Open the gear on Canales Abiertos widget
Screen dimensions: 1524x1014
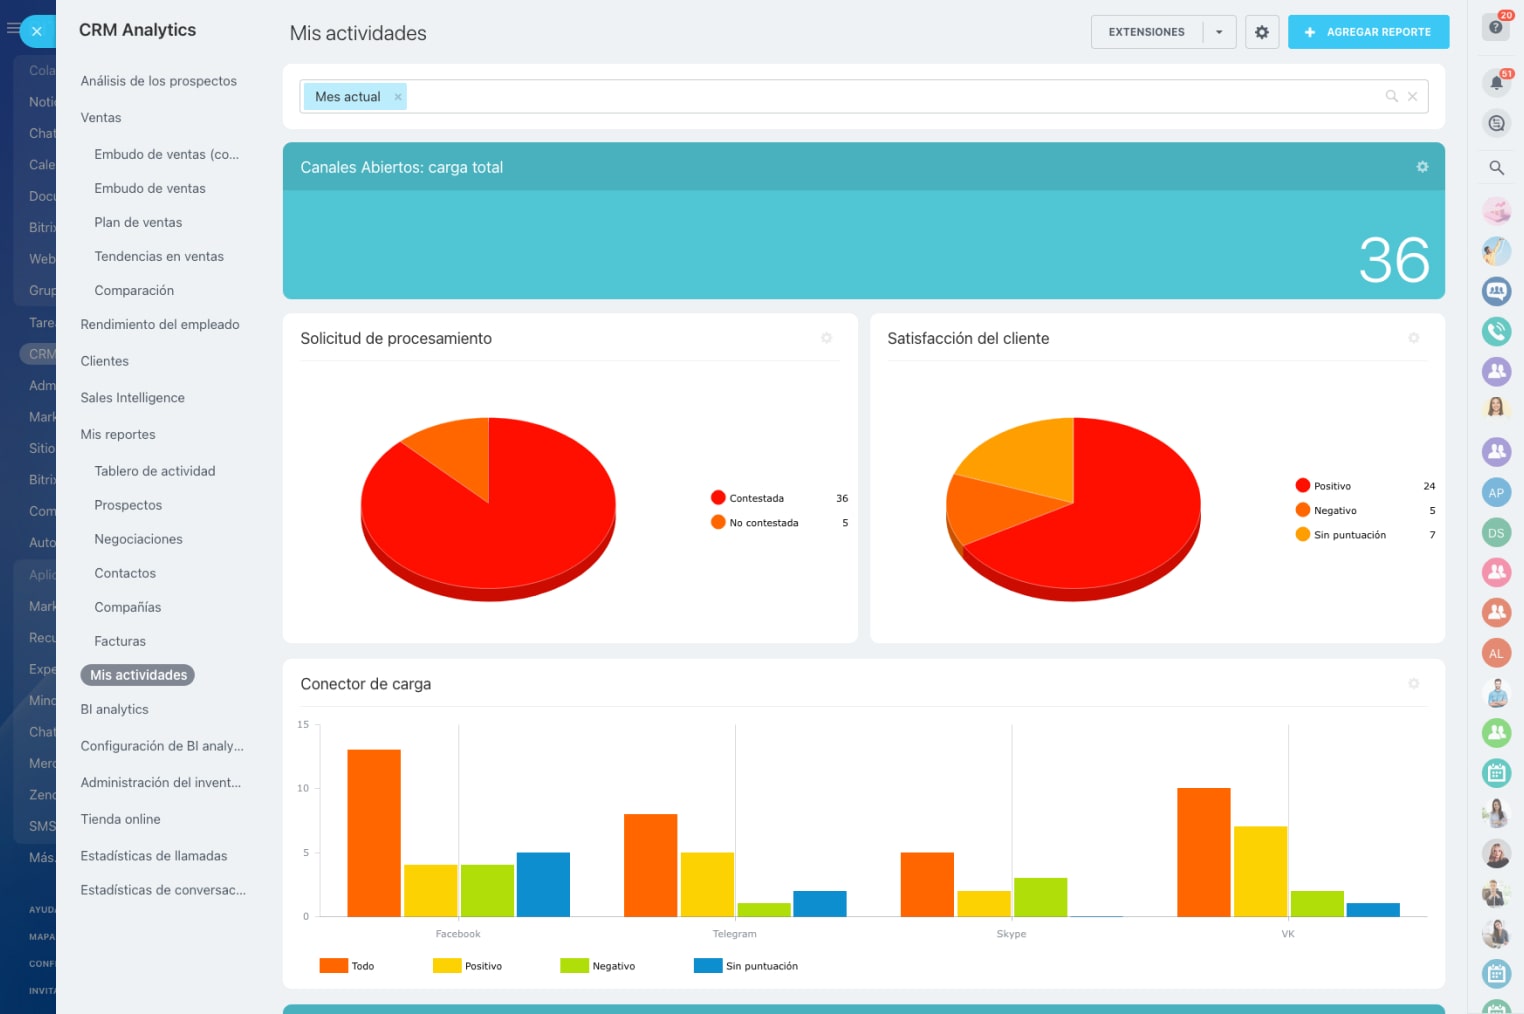pos(1422,167)
